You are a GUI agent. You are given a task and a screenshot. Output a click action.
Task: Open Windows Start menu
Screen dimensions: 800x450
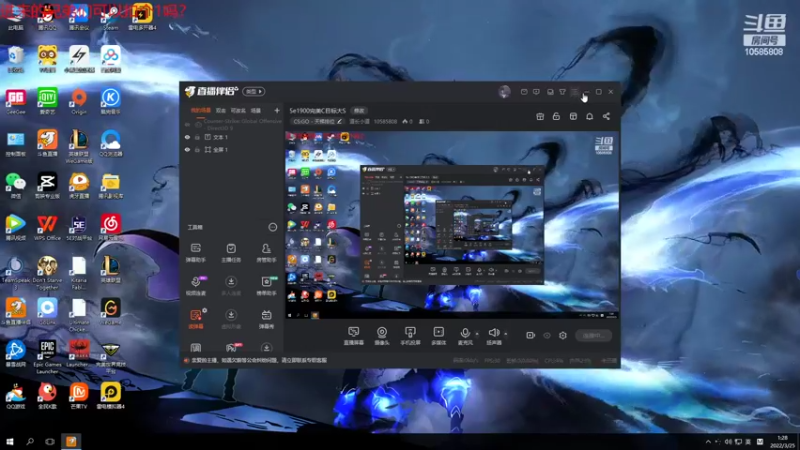(x=10, y=441)
